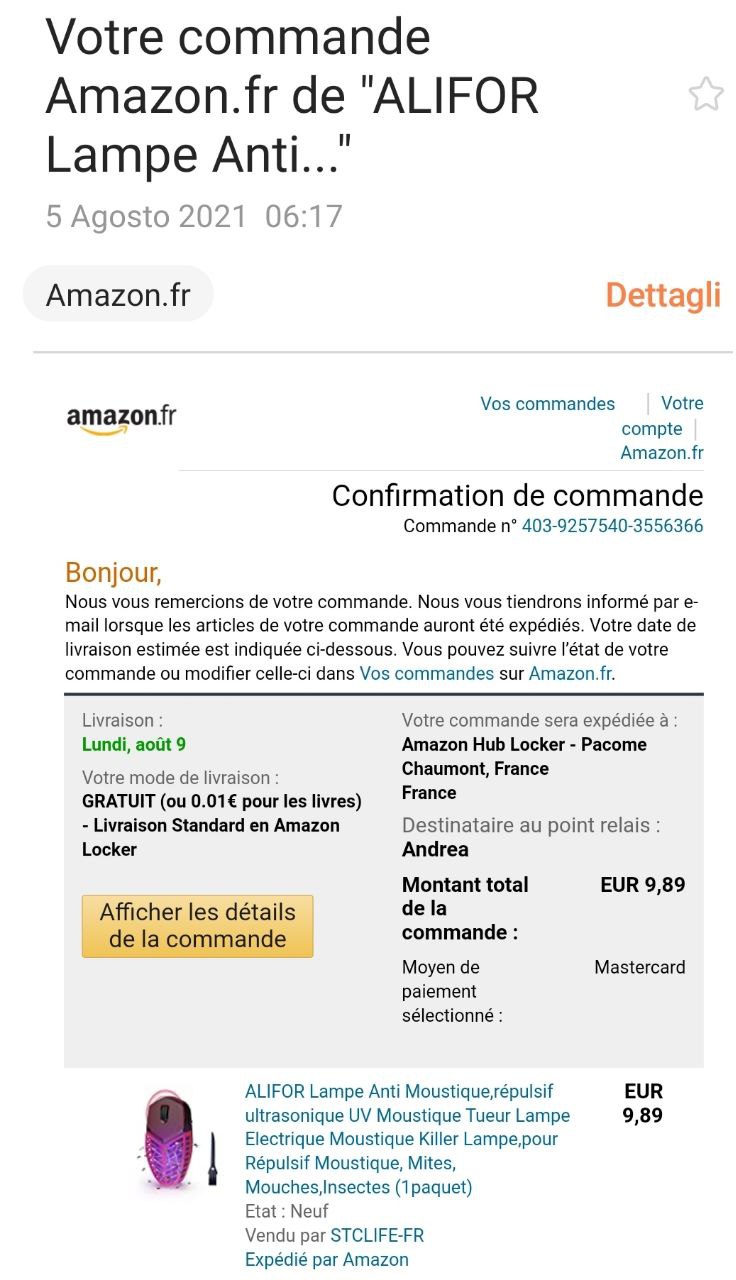This screenshot has height=1280, width=736.
Task: Tap Confirmation de commande heading
Action: pos(517,496)
